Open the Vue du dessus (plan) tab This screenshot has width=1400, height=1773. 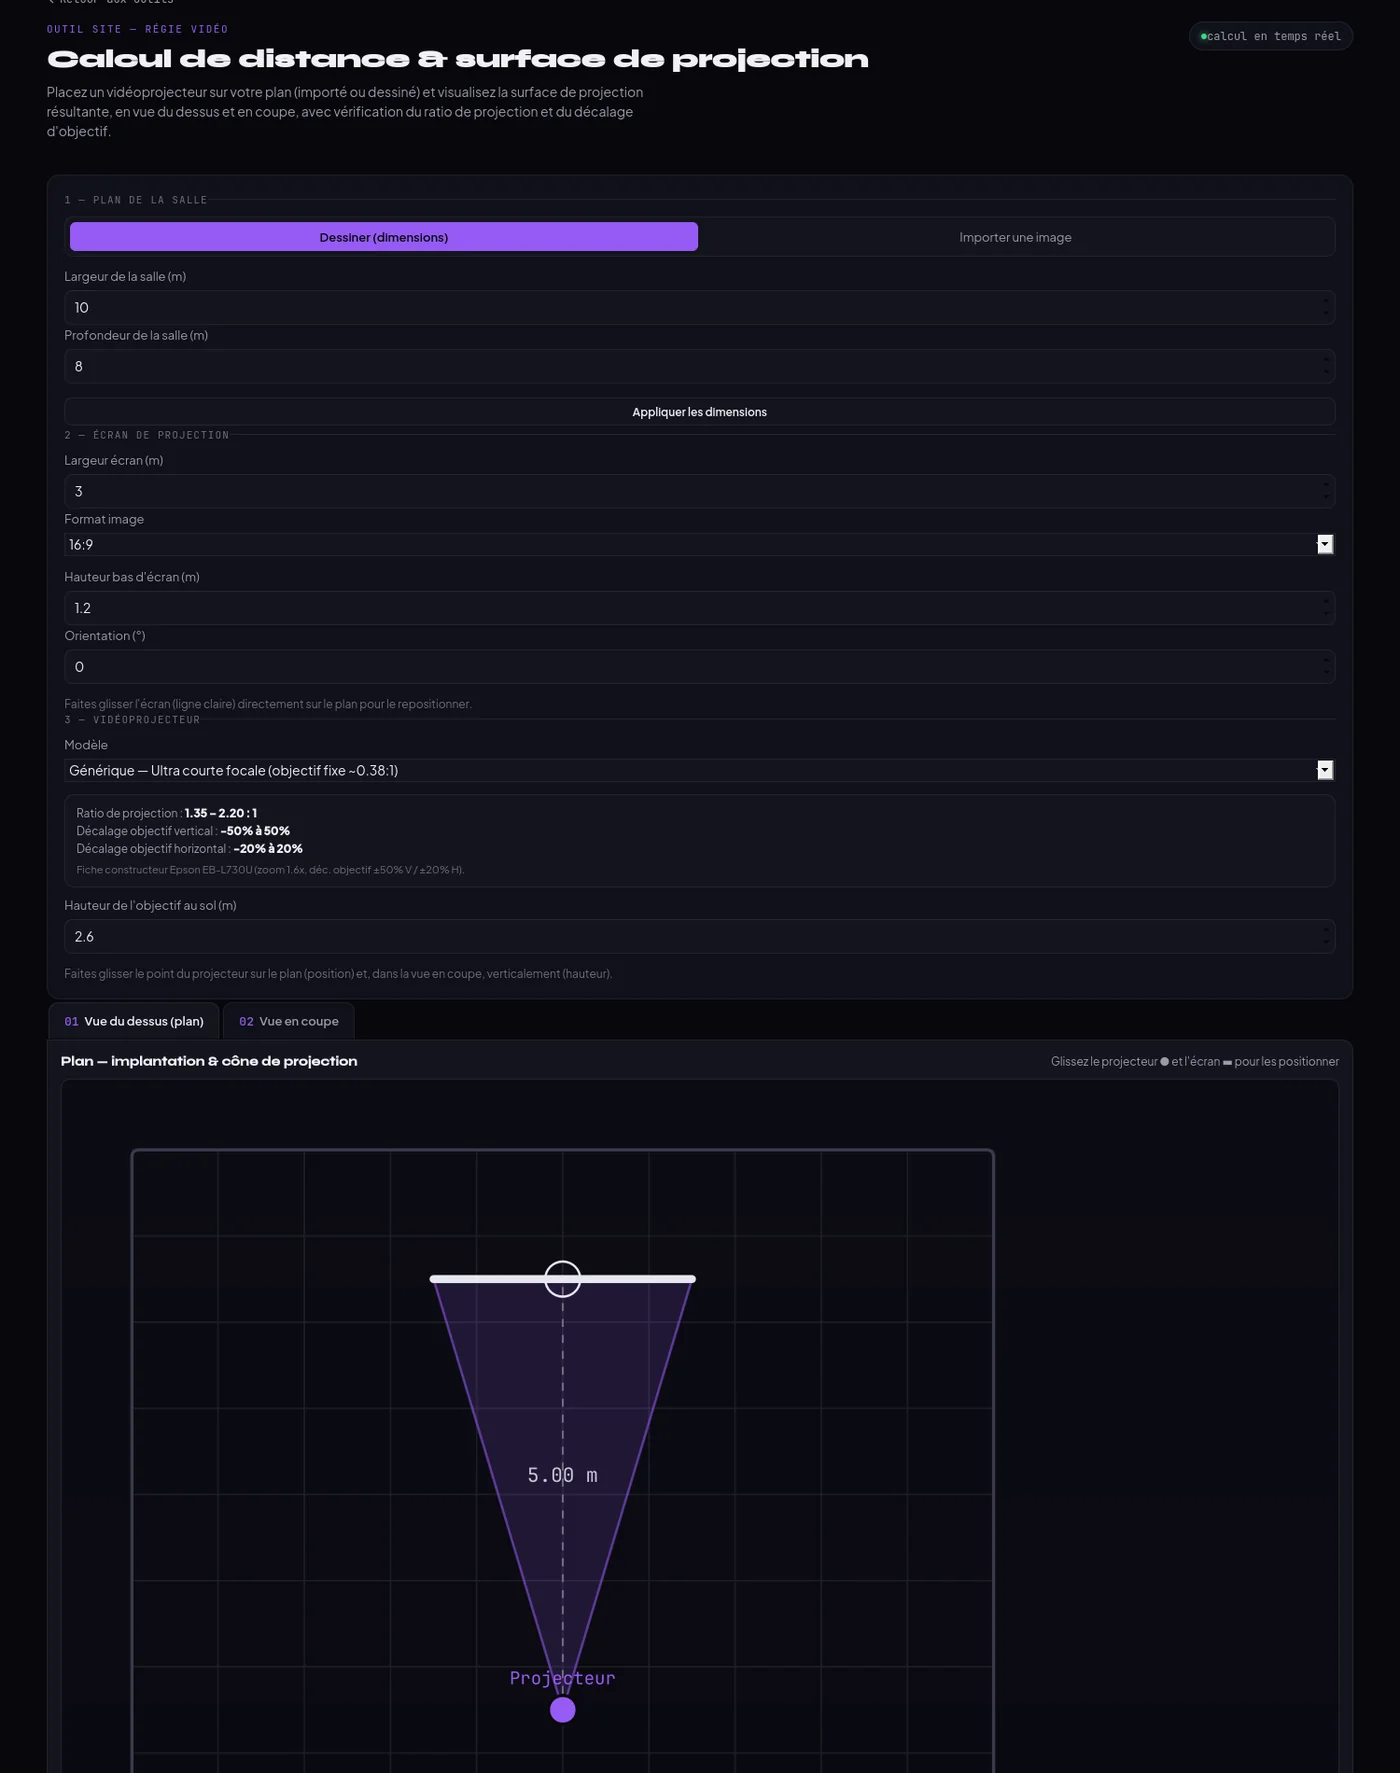[134, 1021]
